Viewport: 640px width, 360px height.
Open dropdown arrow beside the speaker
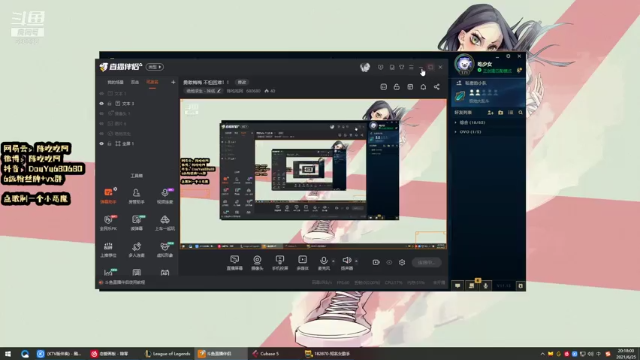pyautogui.click(x=356, y=261)
